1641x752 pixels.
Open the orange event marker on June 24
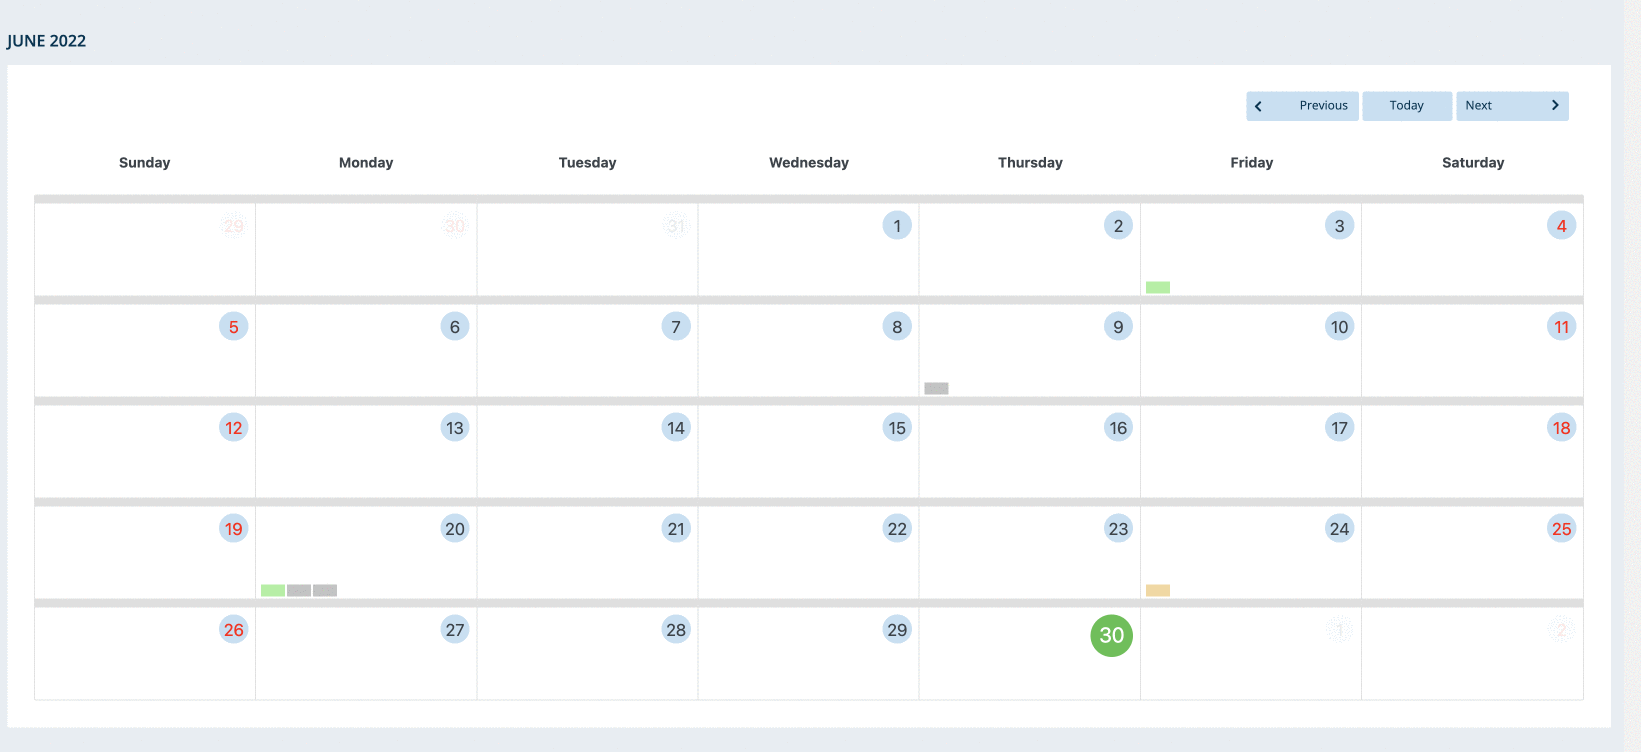(1158, 590)
